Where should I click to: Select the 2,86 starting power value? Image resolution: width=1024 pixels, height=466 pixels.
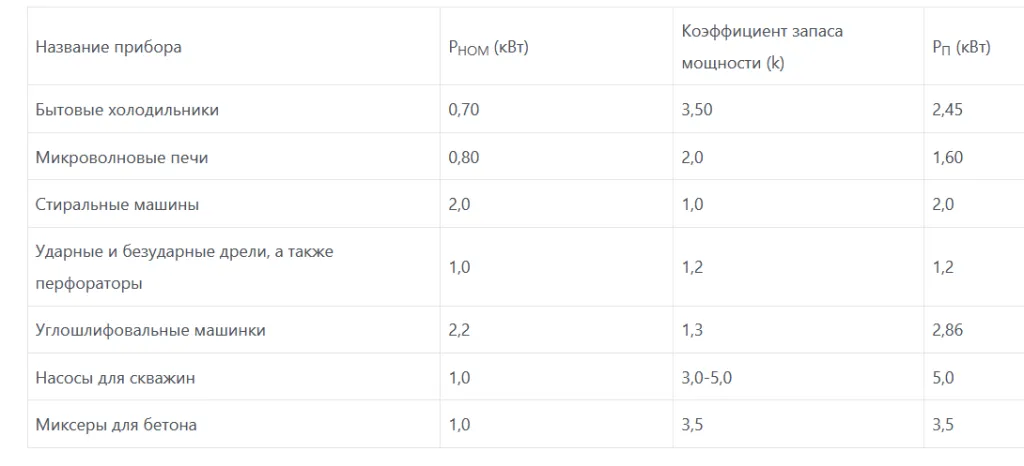(x=947, y=330)
